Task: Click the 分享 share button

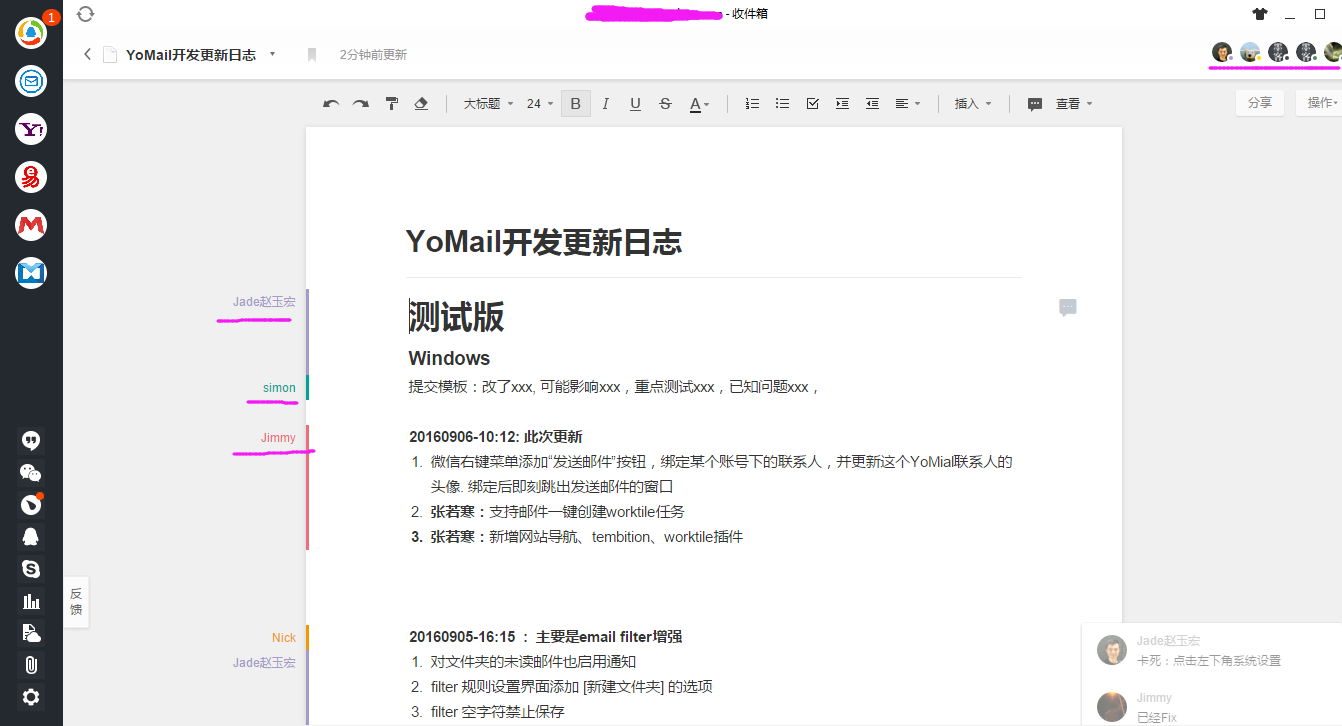Action: tap(1259, 102)
